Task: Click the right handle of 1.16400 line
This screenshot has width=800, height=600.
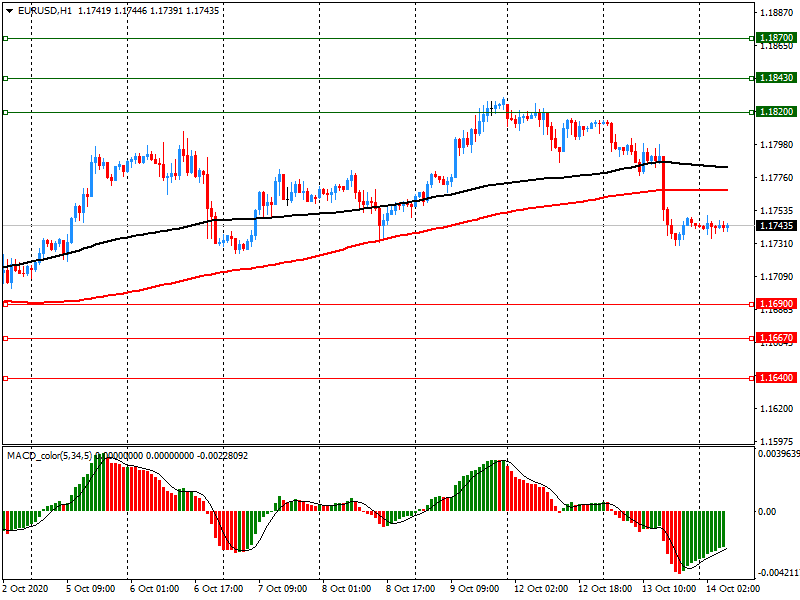Action: click(x=752, y=378)
